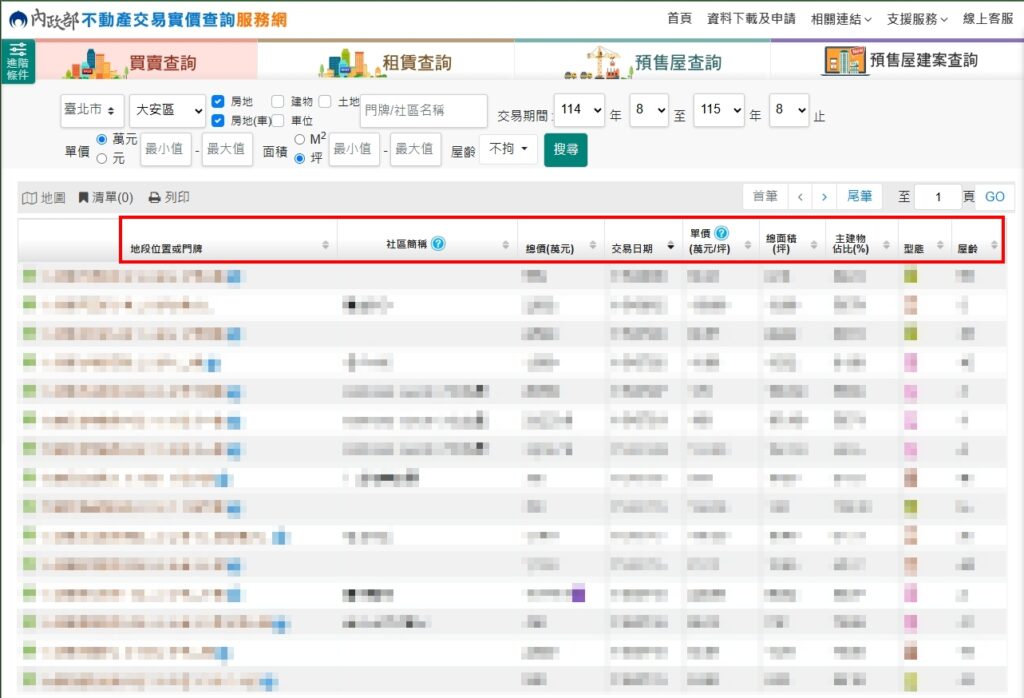Go to previous page arrow
Viewport: 1024px width, 698px height.
(800, 197)
